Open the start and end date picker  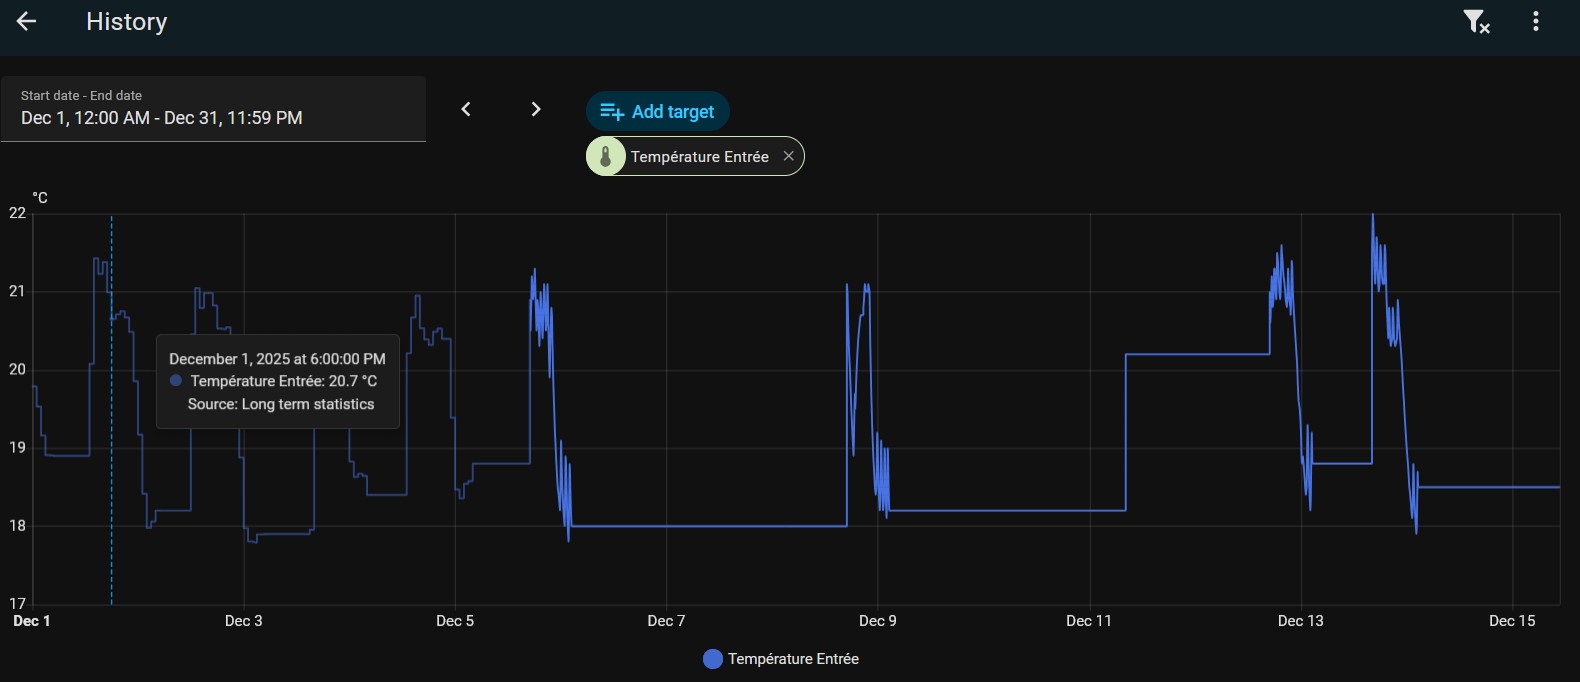tap(213, 109)
